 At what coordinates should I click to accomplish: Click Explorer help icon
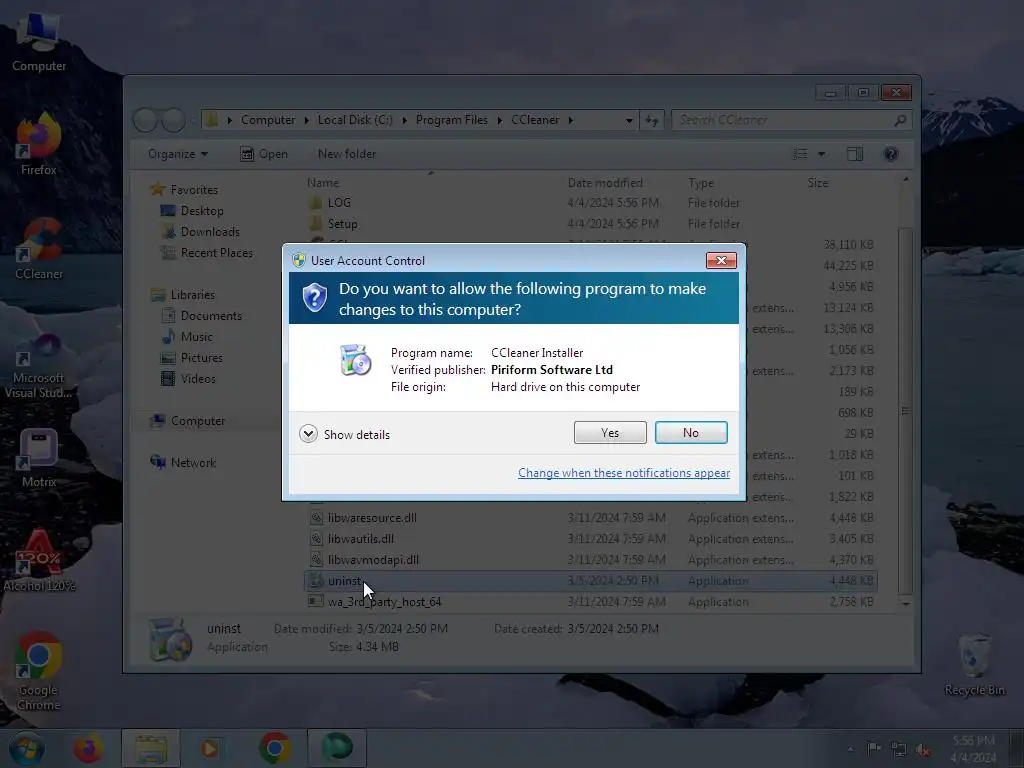click(891, 154)
